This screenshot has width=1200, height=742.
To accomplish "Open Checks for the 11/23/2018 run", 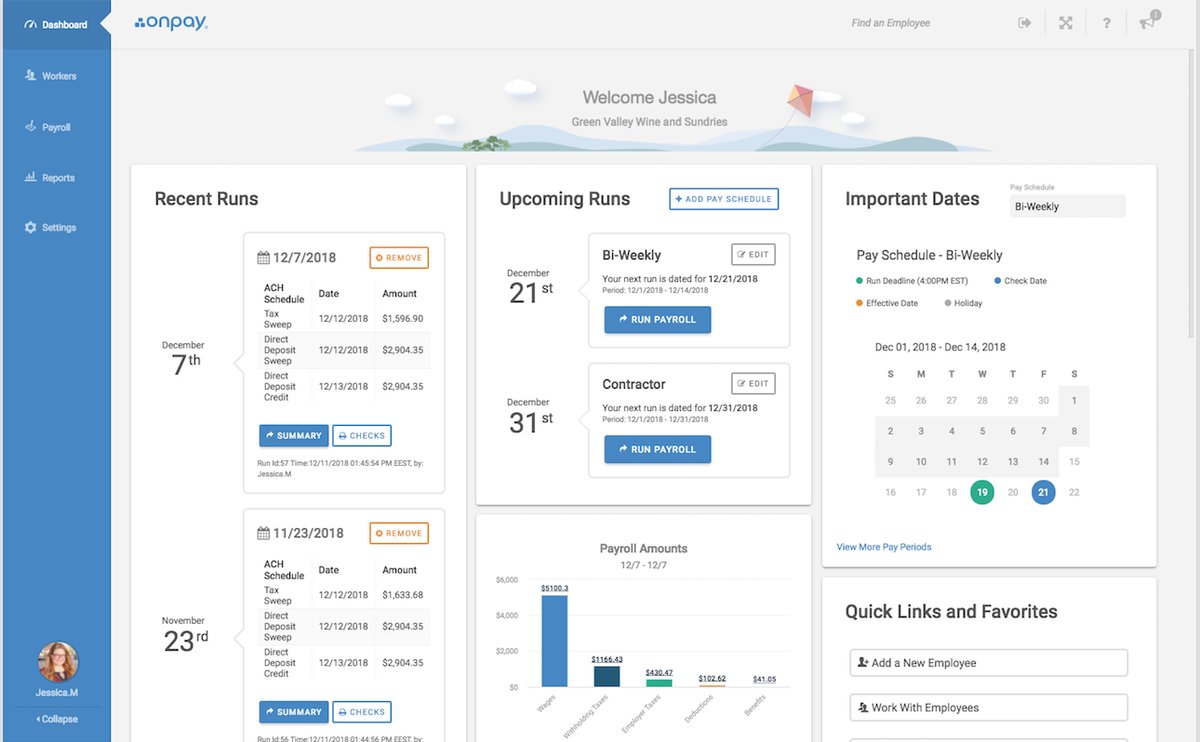I will 362,712.
